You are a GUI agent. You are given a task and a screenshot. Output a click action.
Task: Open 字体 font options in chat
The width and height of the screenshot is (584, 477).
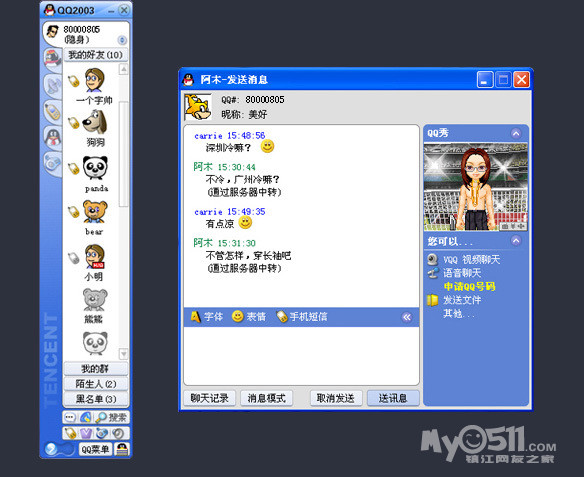tap(207, 317)
